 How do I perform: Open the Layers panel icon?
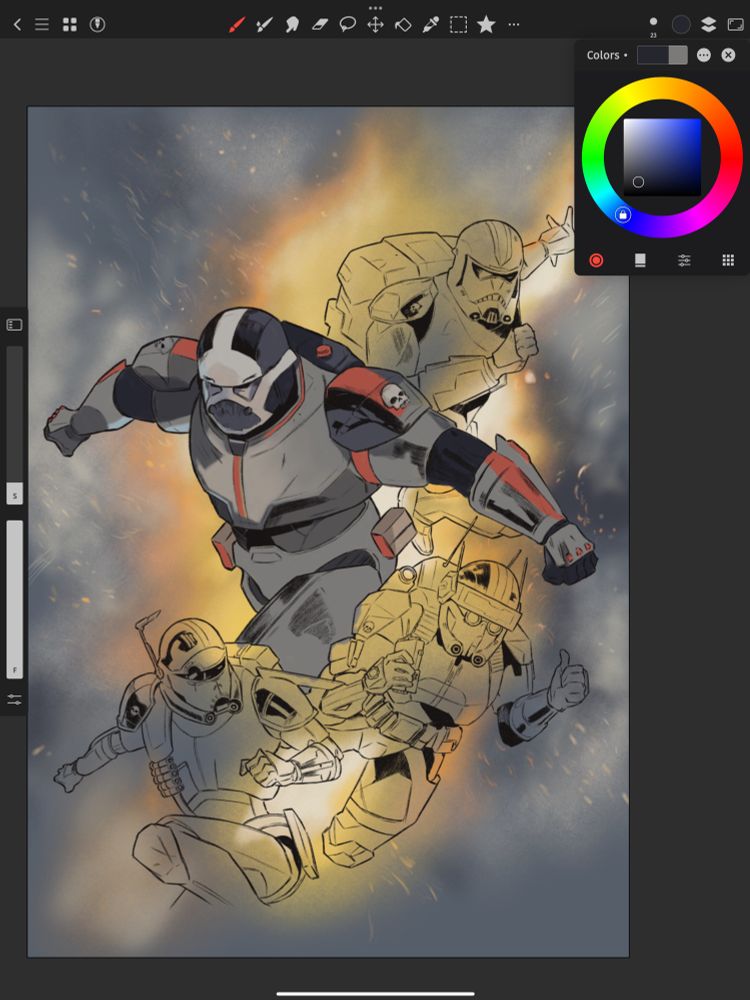pos(709,25)
